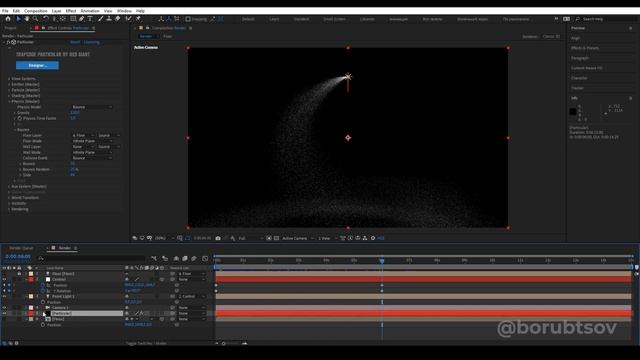The width and height of the screenshot is (640, 360).
Task: Click Toggle Switches / Modes button
Action: click(146, 343)
